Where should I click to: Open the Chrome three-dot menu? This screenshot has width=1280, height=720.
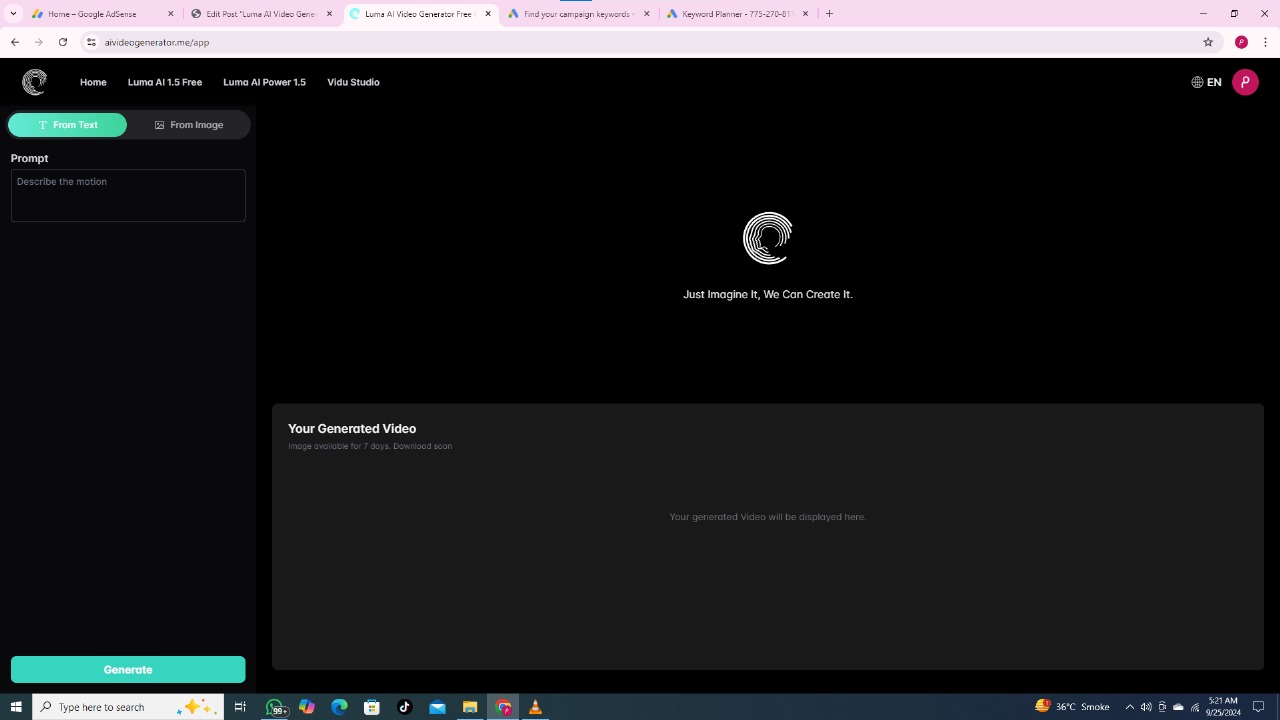(1266, 42)
